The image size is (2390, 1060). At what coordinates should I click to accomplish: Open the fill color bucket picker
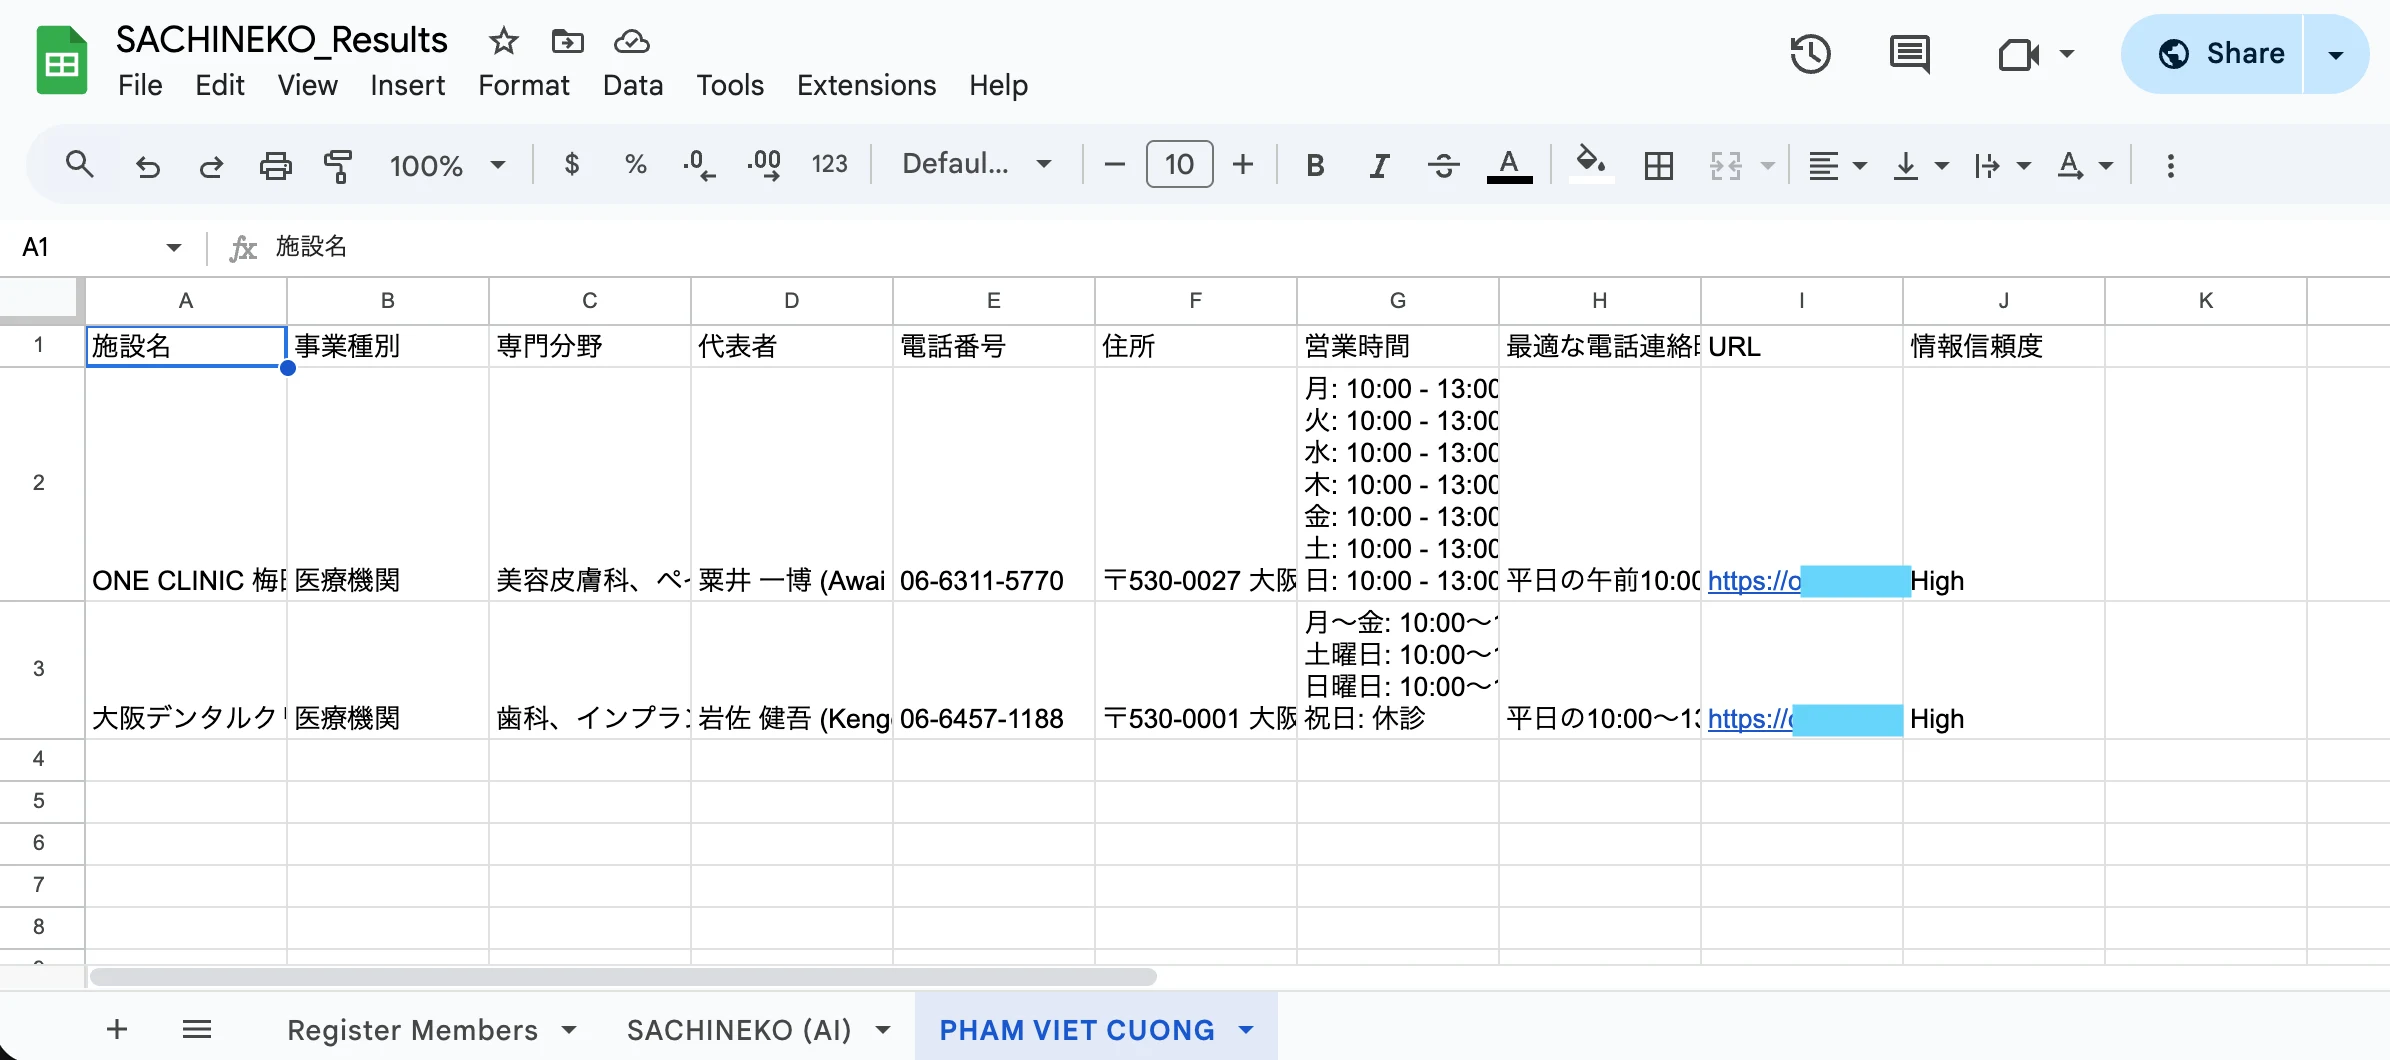1590,163
